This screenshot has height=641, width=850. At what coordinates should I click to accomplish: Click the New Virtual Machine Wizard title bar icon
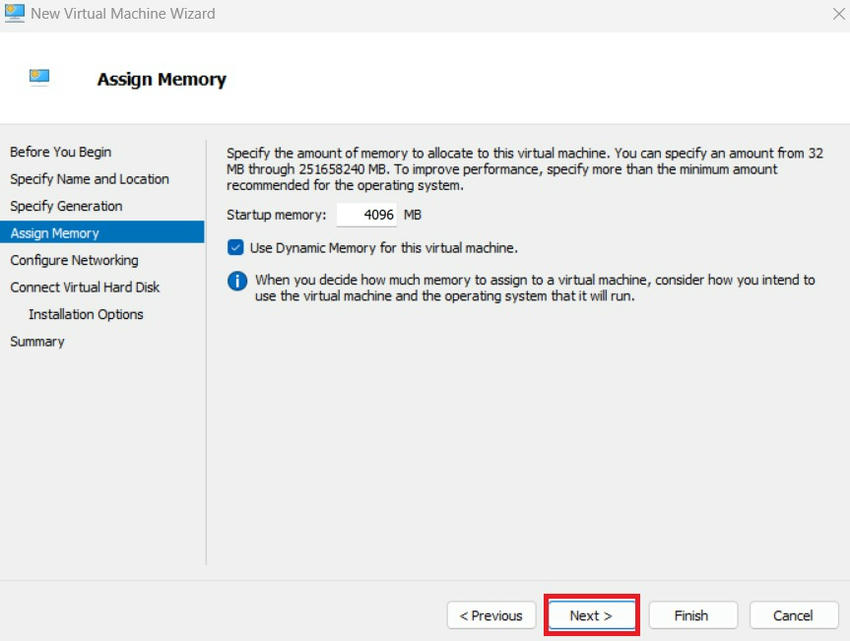13,13
